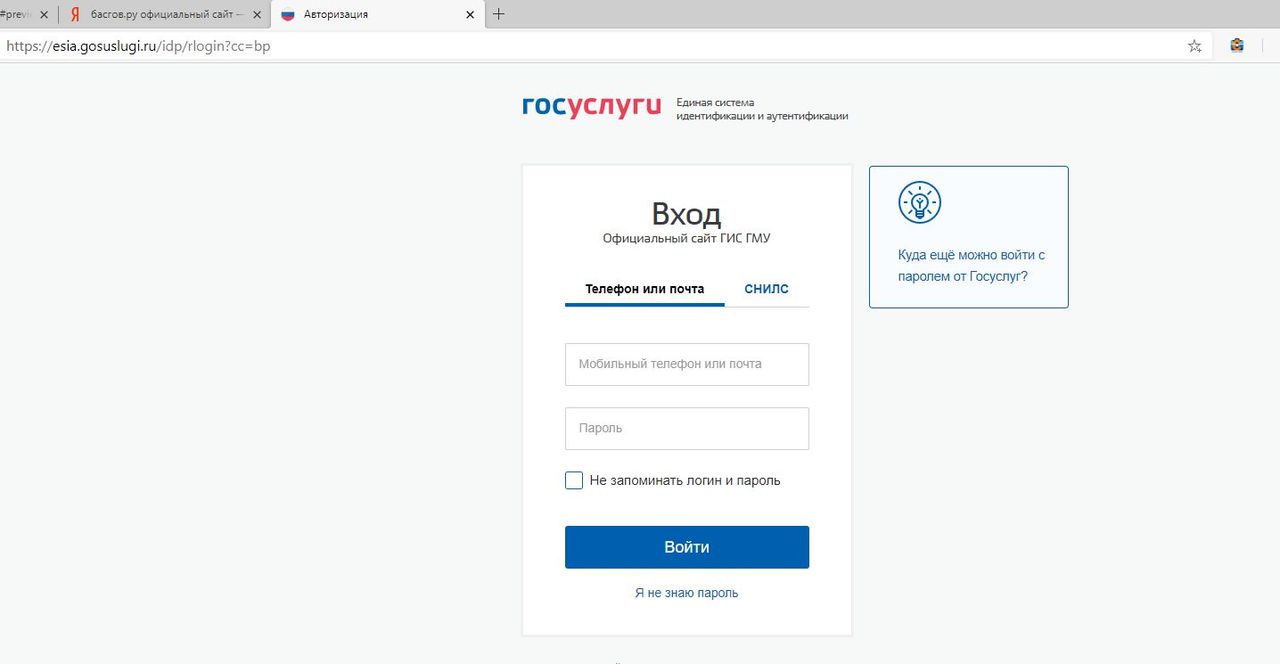Click the Russian flag favicon on the Авторизация tab
1280x664 pixels.
point(288,15)
